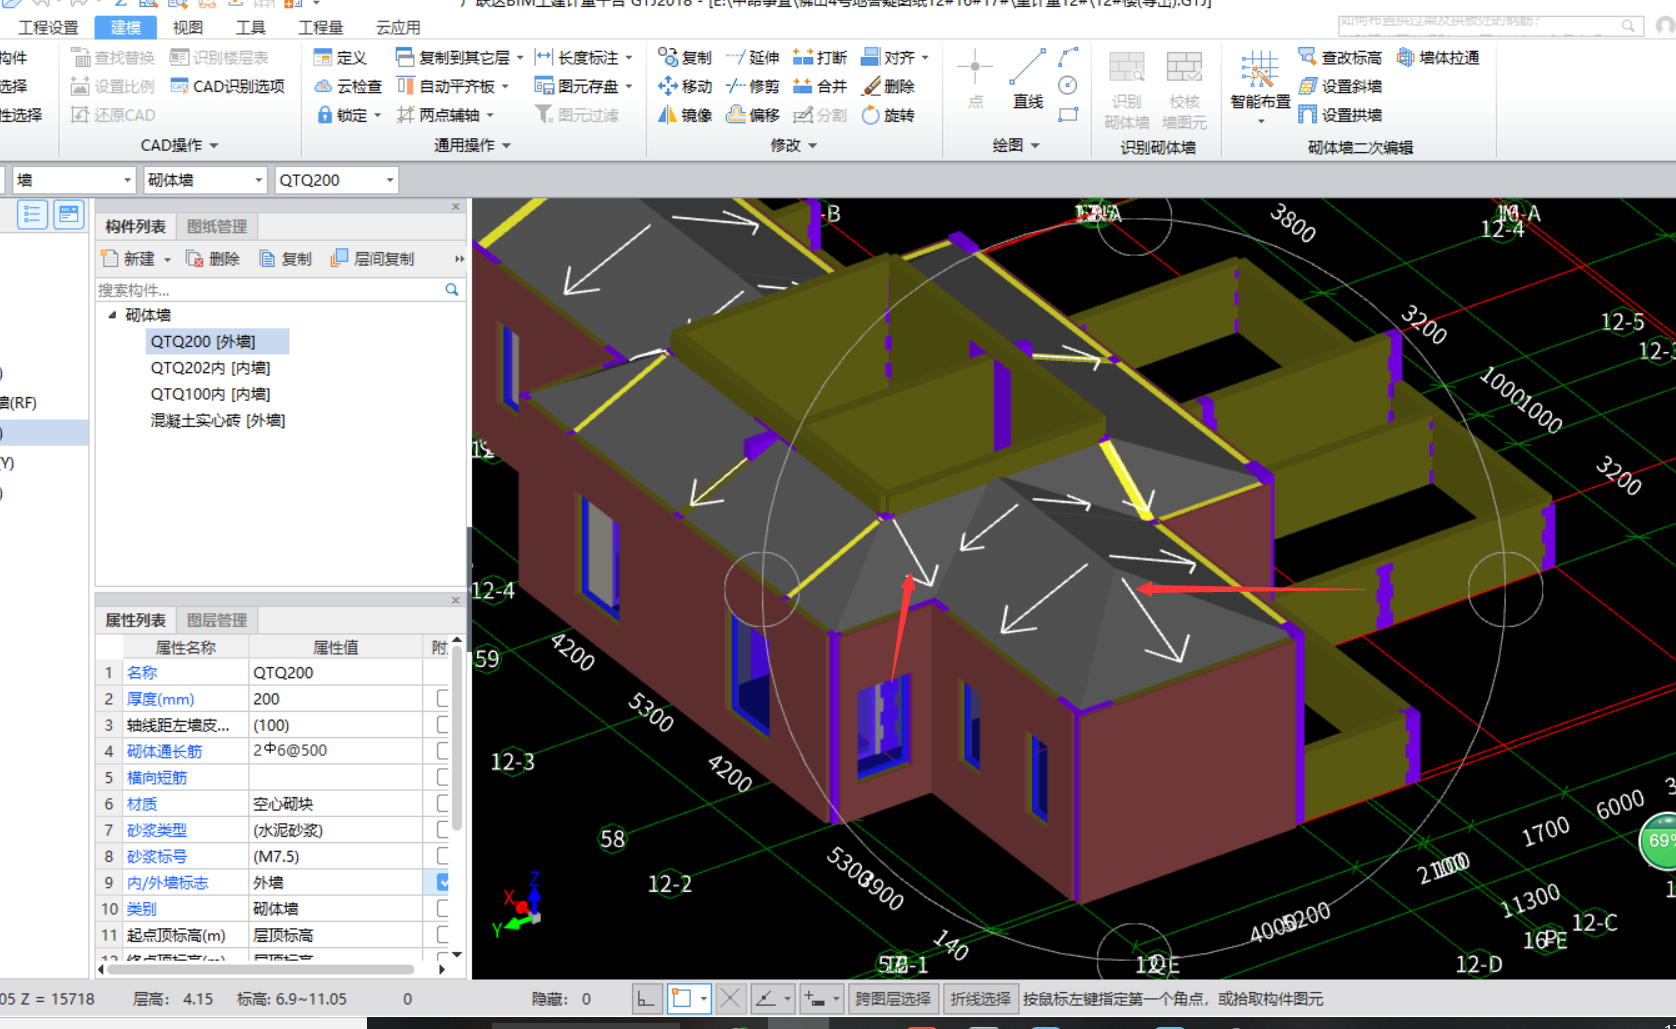Viewport: 1676px width, 1029px height.
Task: Click the 打断 break tool
Action: 819,58
